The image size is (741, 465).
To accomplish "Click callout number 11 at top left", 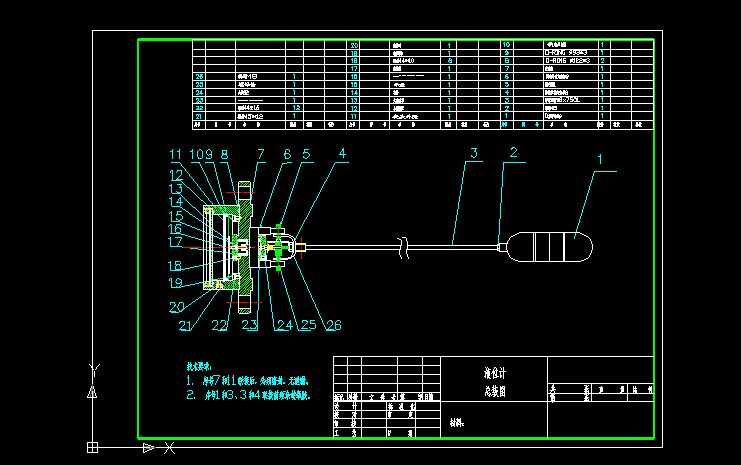I will tap(175, 155).
